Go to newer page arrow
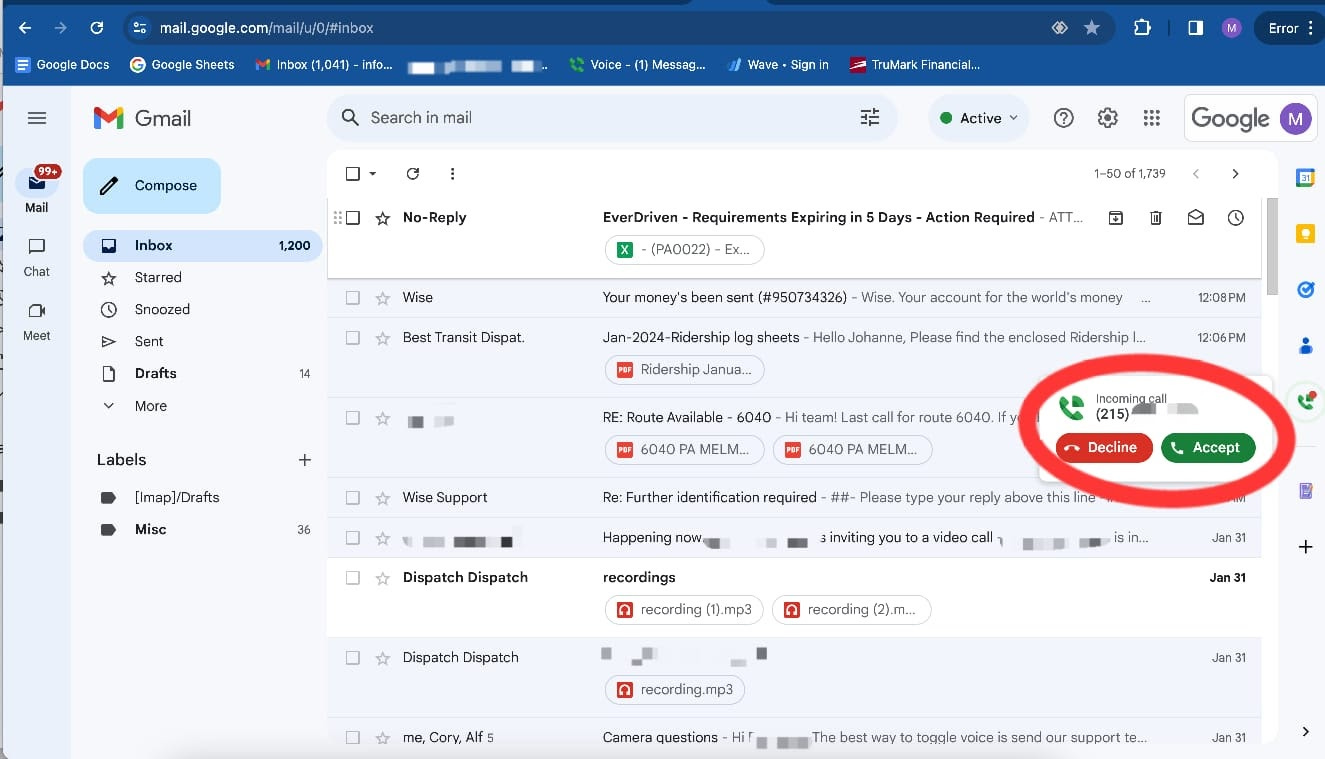This screenshot has height=759, width=1325. pos(1196,174)
